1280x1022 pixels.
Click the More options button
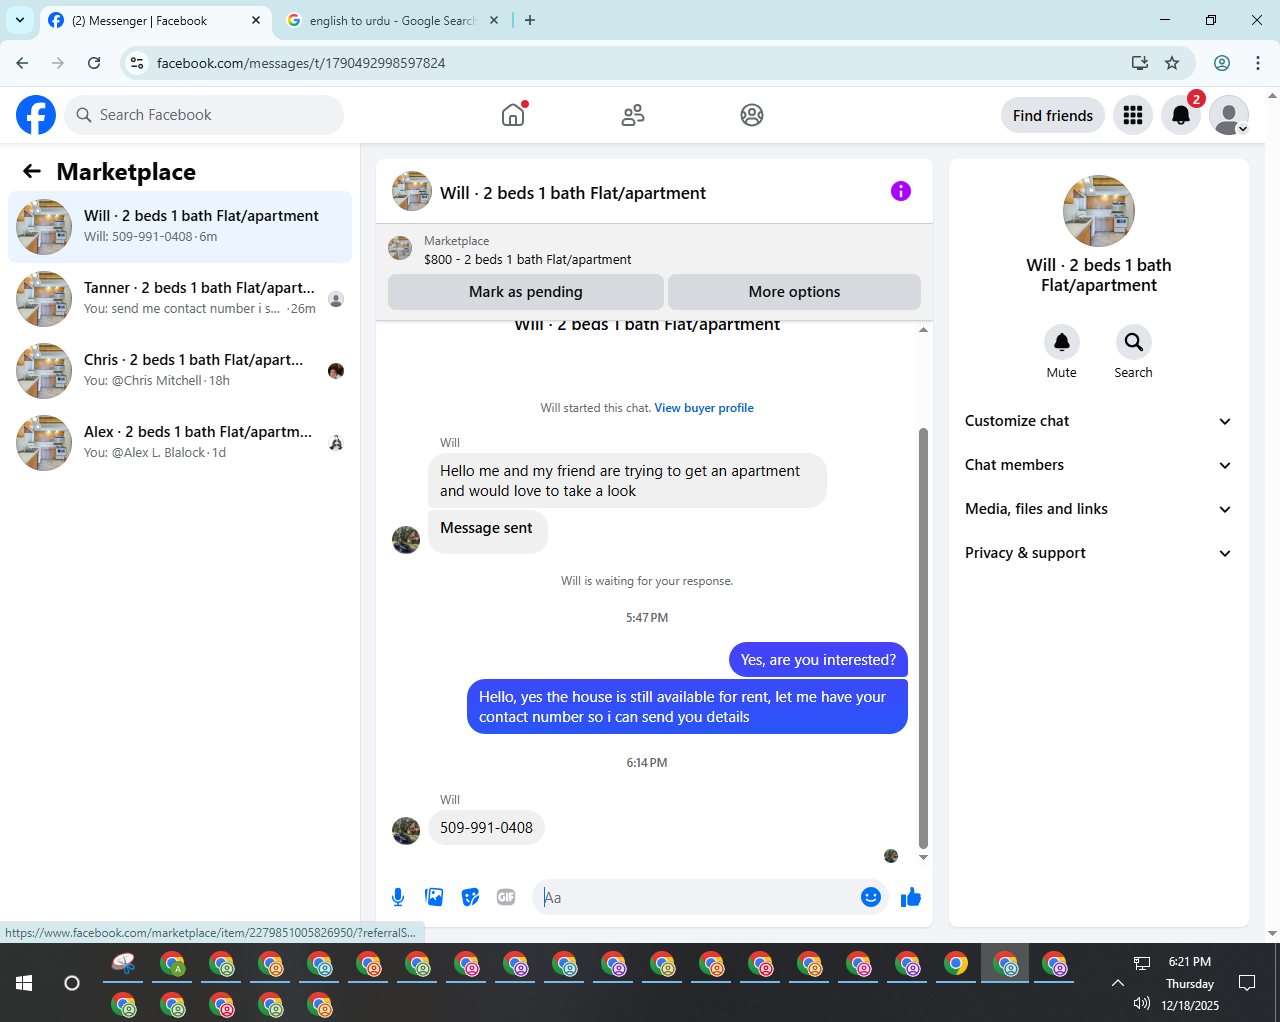pos(795,292)
